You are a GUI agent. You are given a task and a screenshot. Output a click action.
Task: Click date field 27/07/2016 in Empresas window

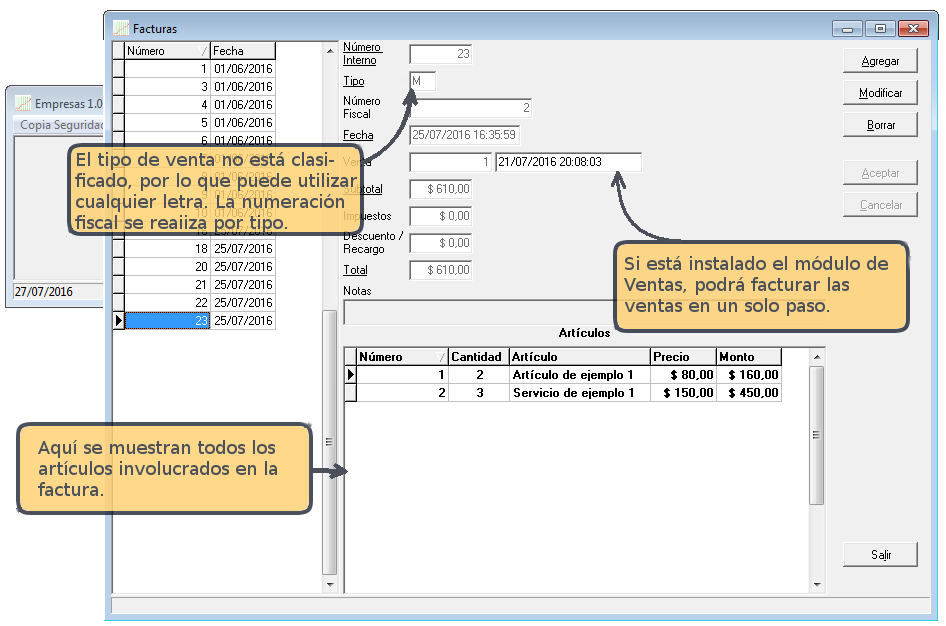click(x=57, y=291)
